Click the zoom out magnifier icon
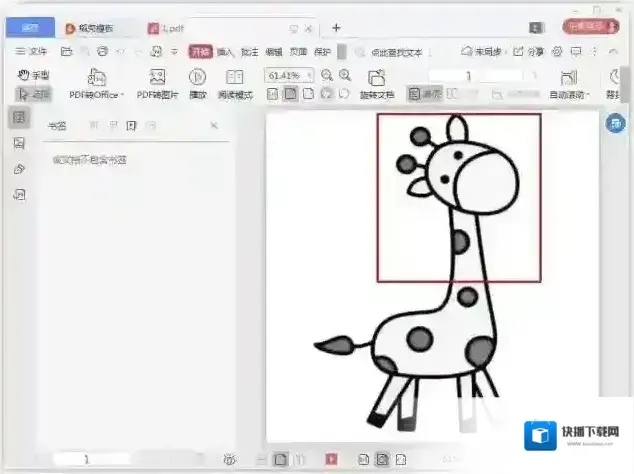The height and width of the screenshot is (474, 634). [327, 75]
